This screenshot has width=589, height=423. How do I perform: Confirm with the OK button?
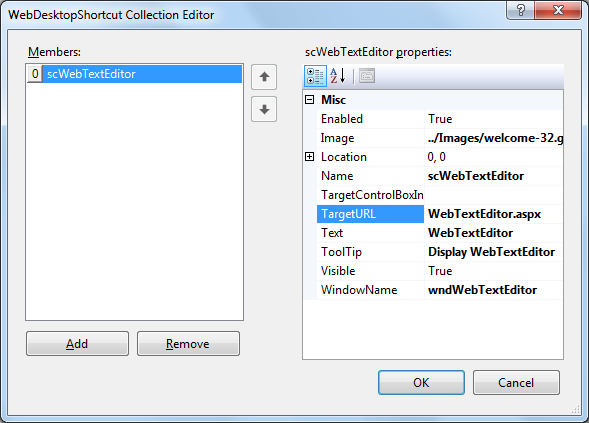pyautogui.click(x=421, y=382)
